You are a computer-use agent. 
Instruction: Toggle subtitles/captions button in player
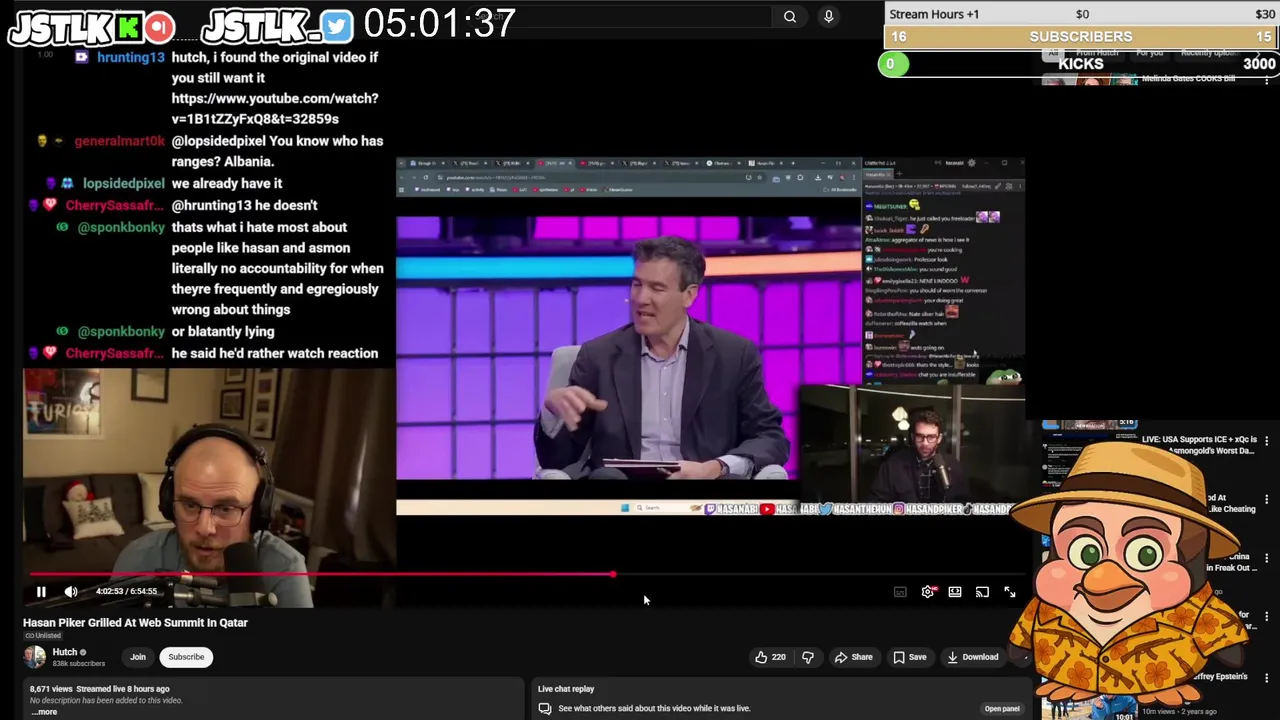(x=900, y=592)
